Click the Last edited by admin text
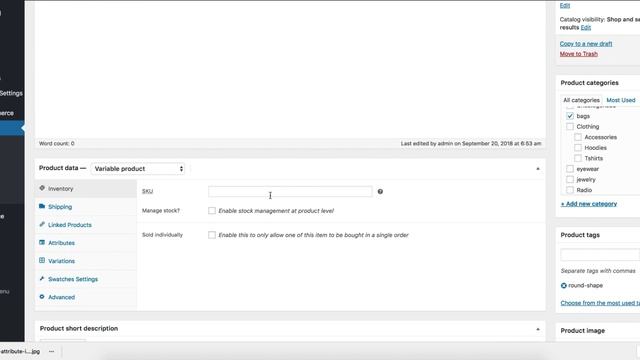This screenshot has width=640, height=360. 471,143
